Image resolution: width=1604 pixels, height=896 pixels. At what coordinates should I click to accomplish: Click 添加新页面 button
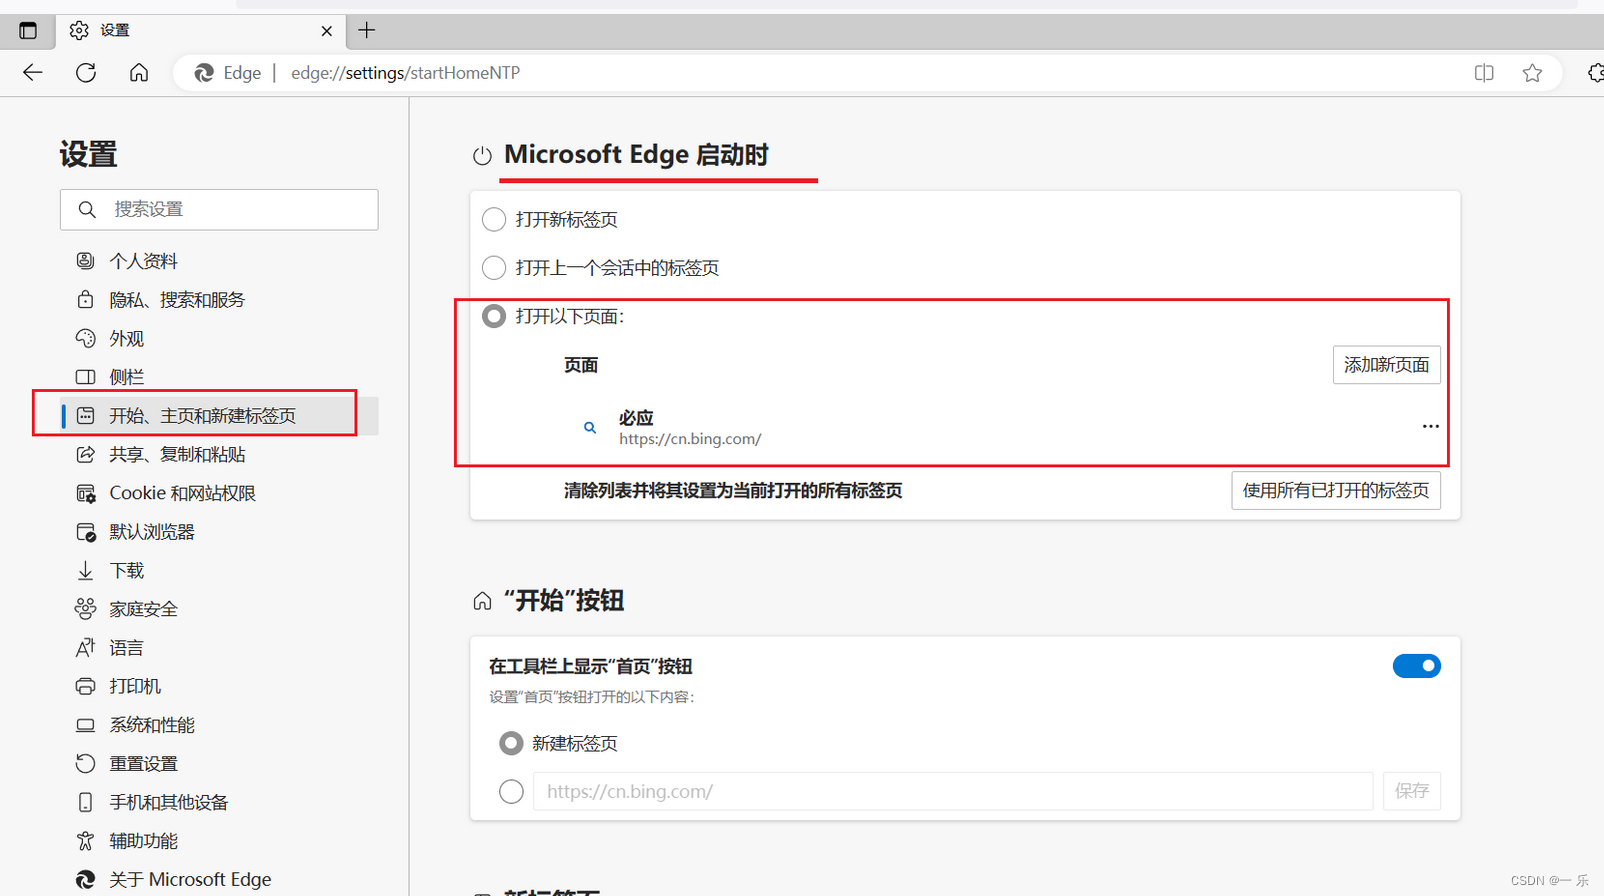coord(1386,365)
